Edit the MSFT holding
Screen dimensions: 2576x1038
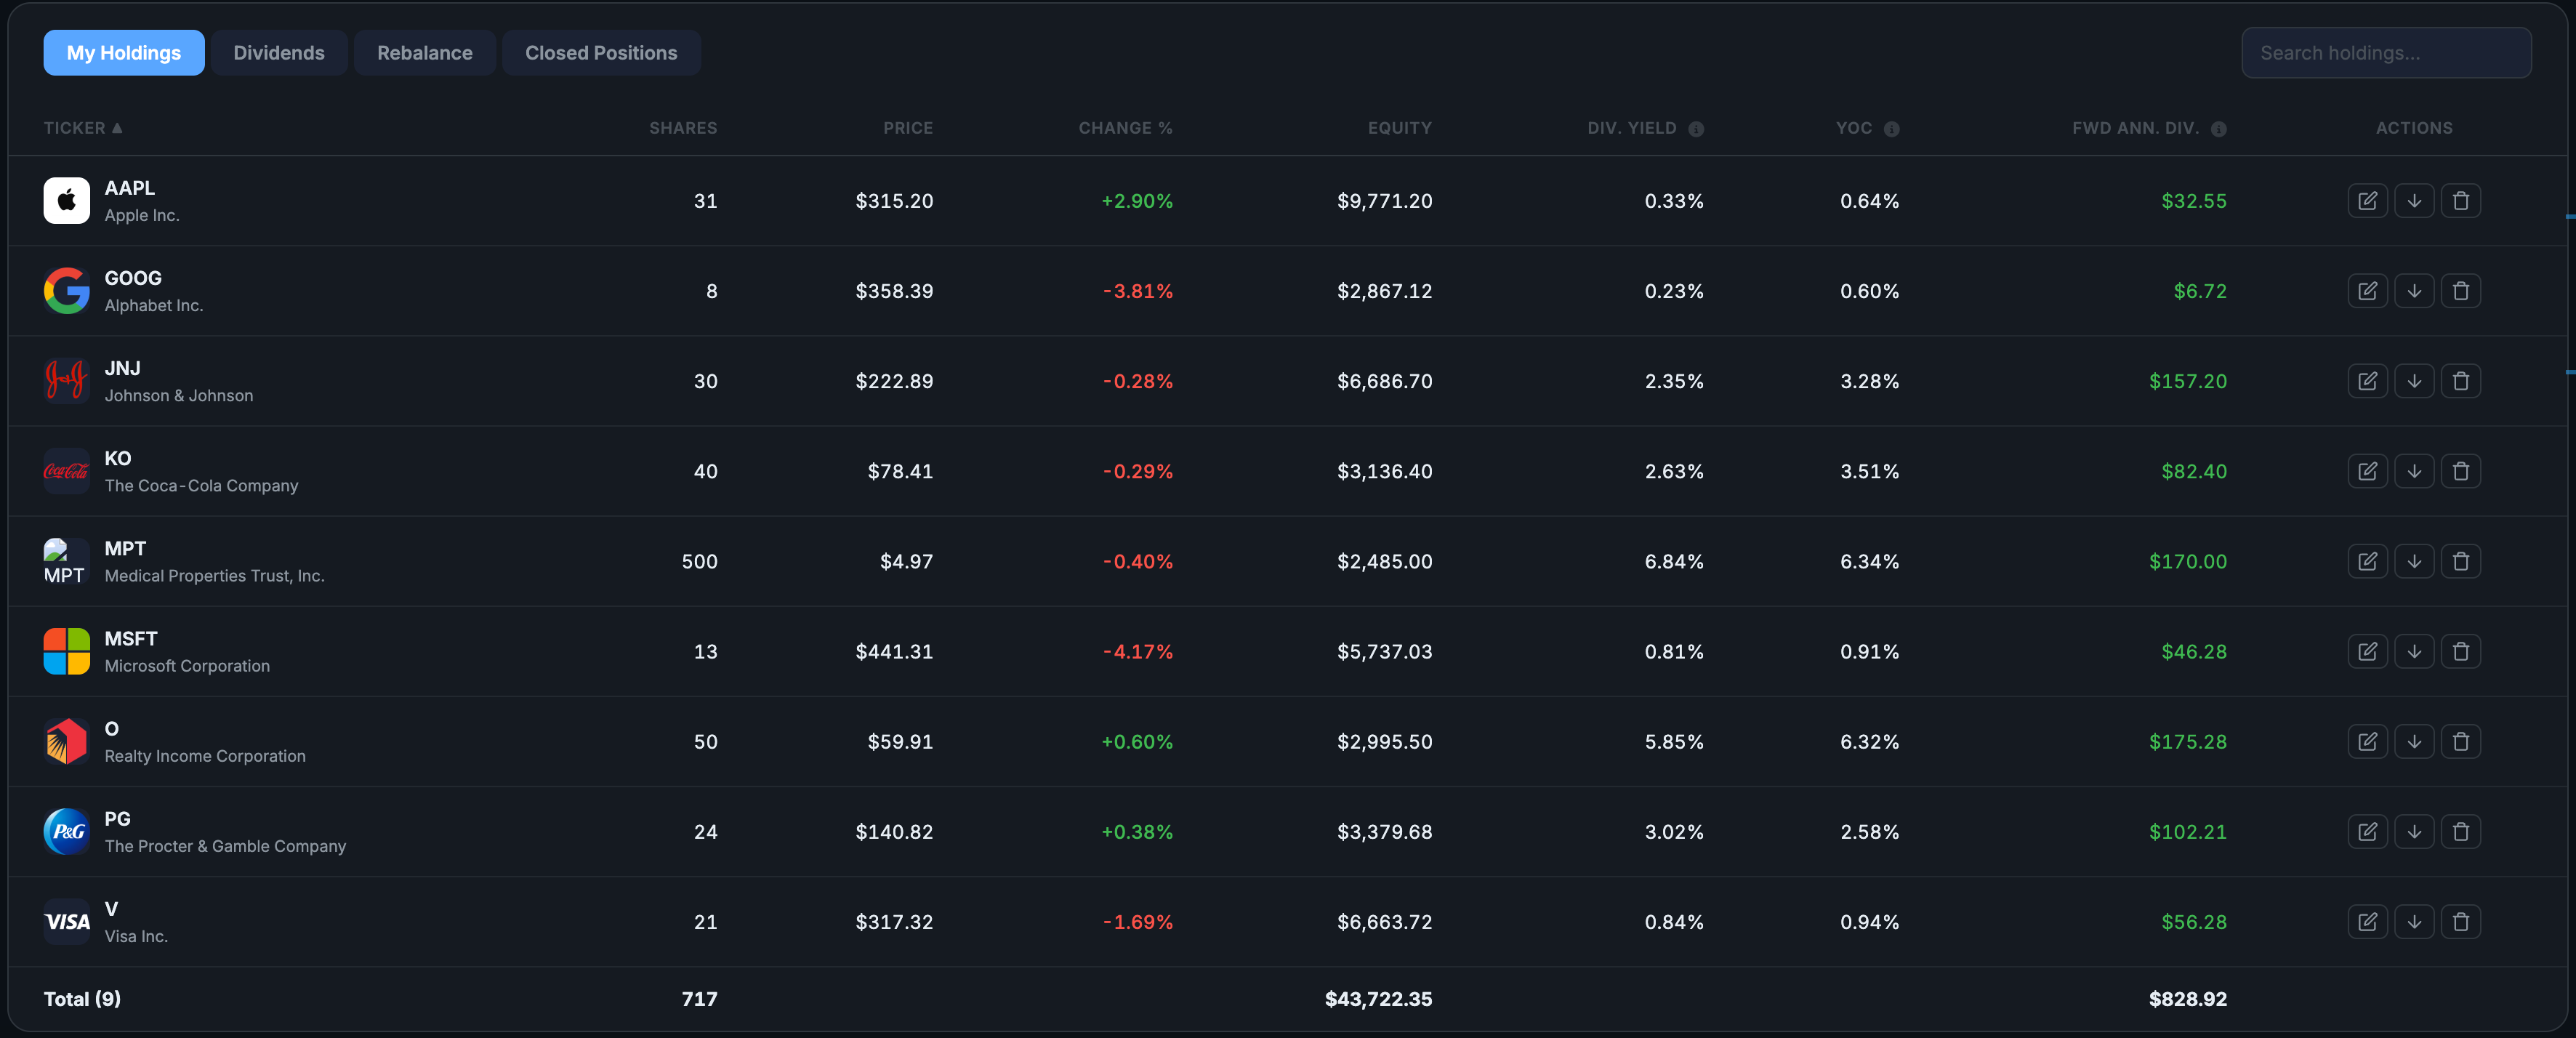(x=2367, y=651)
